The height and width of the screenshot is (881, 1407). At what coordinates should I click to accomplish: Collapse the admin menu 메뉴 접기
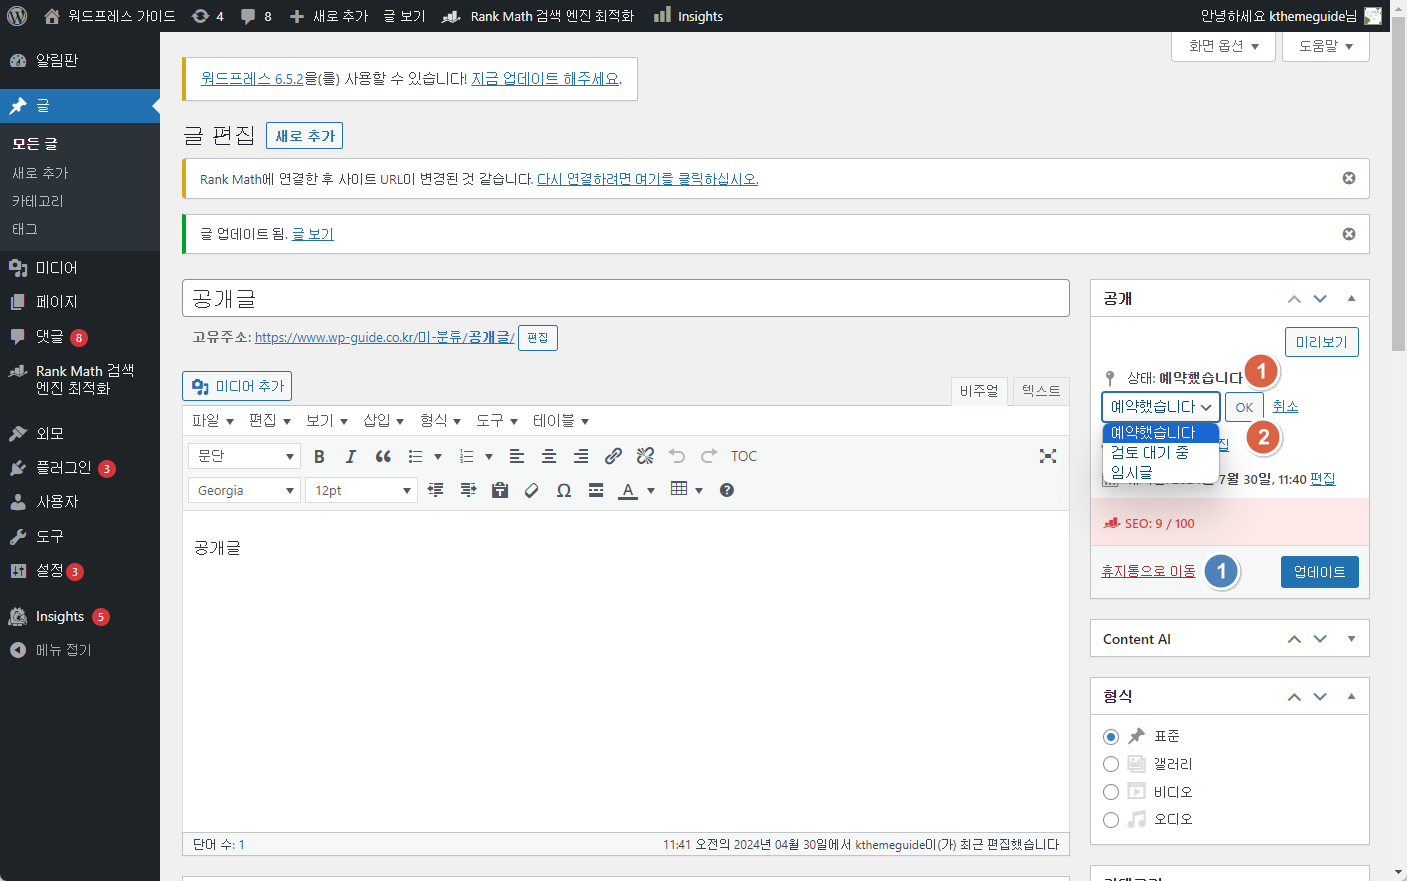click(x=80, y=650)
